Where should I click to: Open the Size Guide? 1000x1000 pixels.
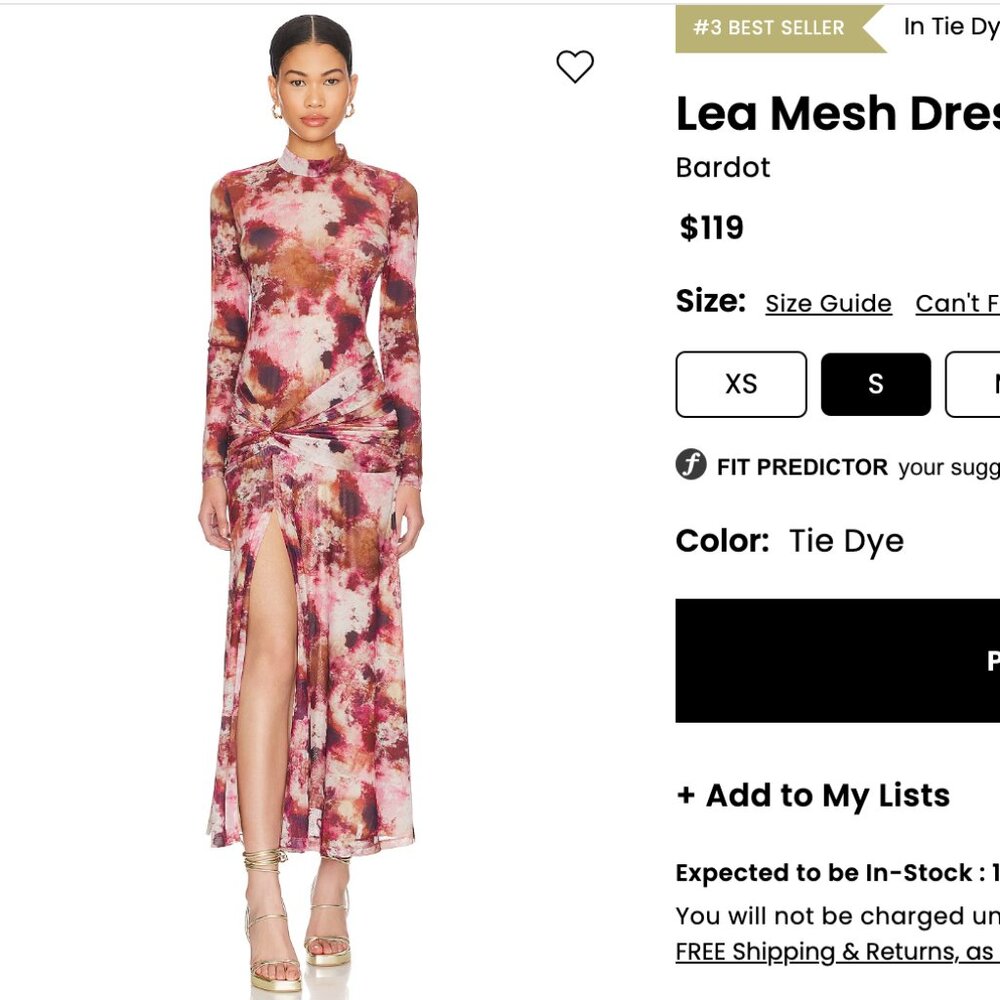coord(827,303)
